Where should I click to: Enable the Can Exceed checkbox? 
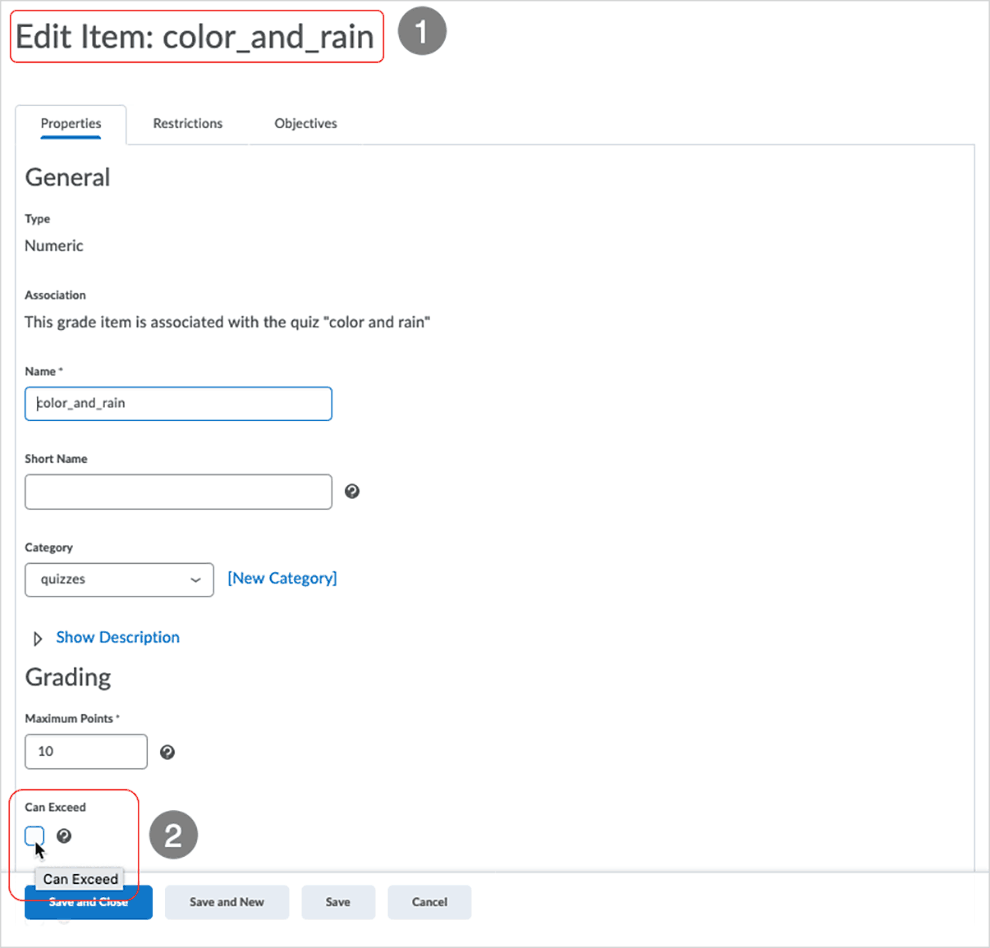click(34, 836)
